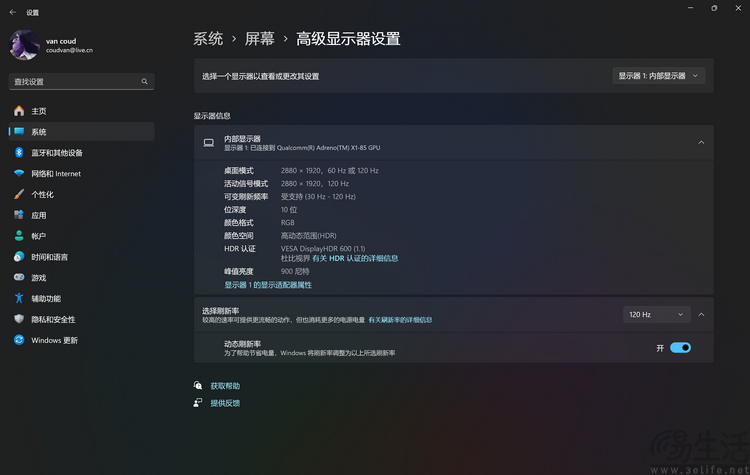Open 显示器 1 的显示适配器属性 link
This screenshot has width=750, height=475.
click(268, 285)
